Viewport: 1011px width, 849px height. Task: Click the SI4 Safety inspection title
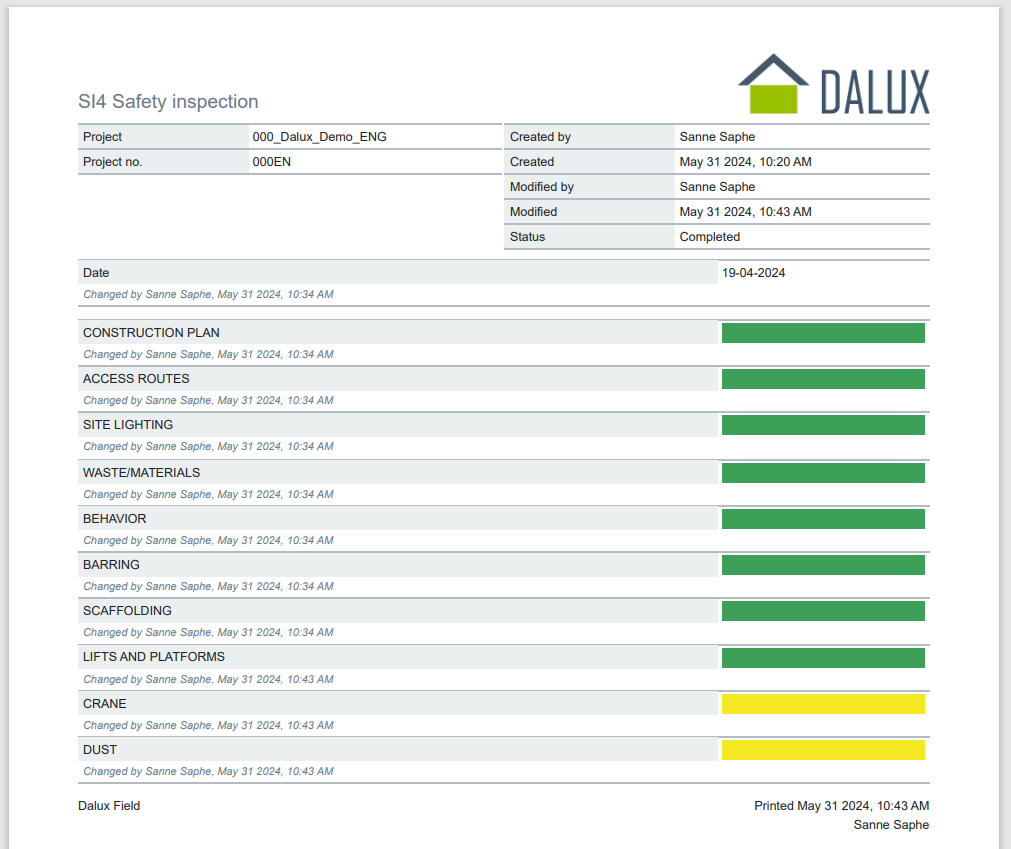(x=168, y=102)
